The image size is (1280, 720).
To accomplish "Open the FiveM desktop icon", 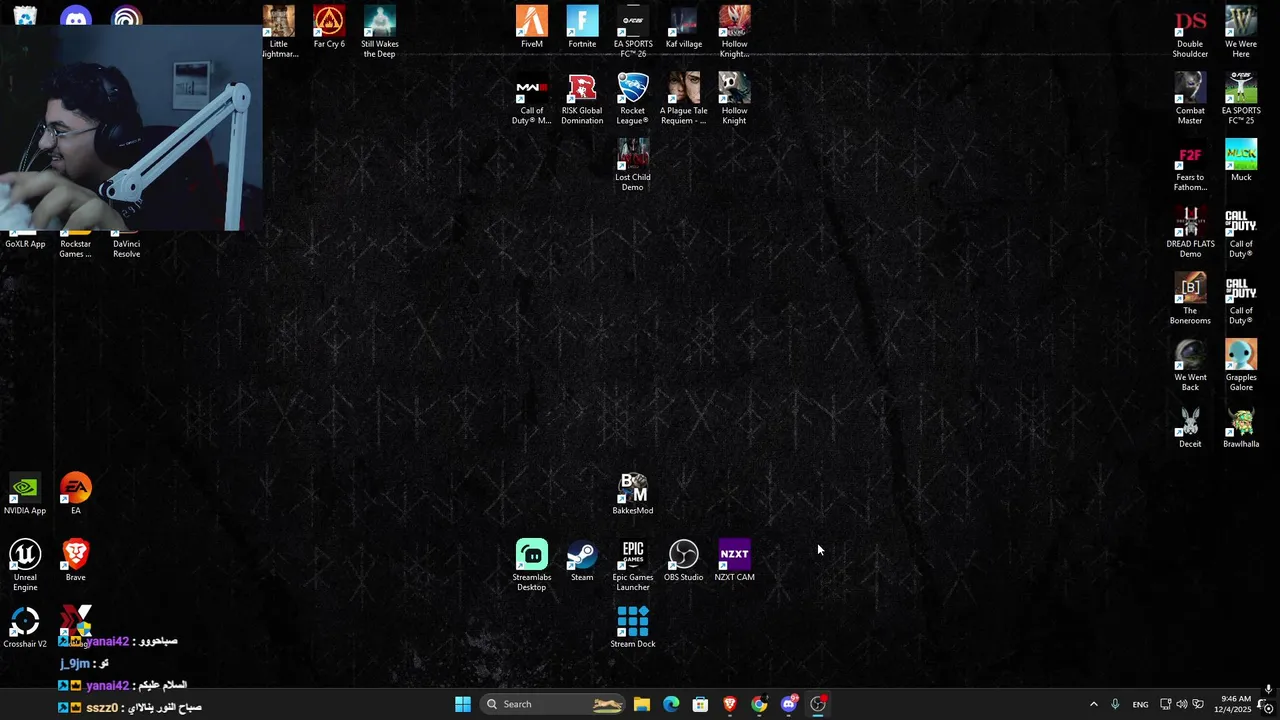I will coord(532,27).
